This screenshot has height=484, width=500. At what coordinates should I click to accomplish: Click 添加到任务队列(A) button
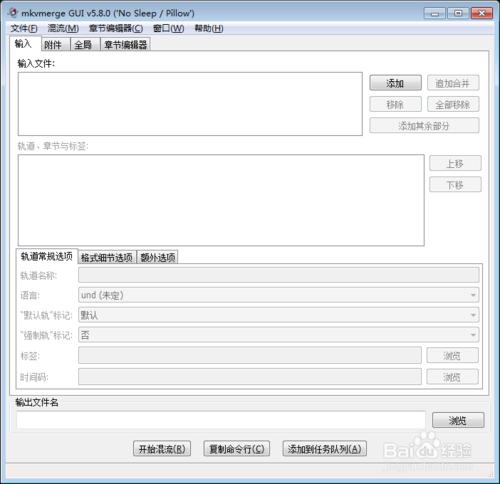[x=325, y=449]
